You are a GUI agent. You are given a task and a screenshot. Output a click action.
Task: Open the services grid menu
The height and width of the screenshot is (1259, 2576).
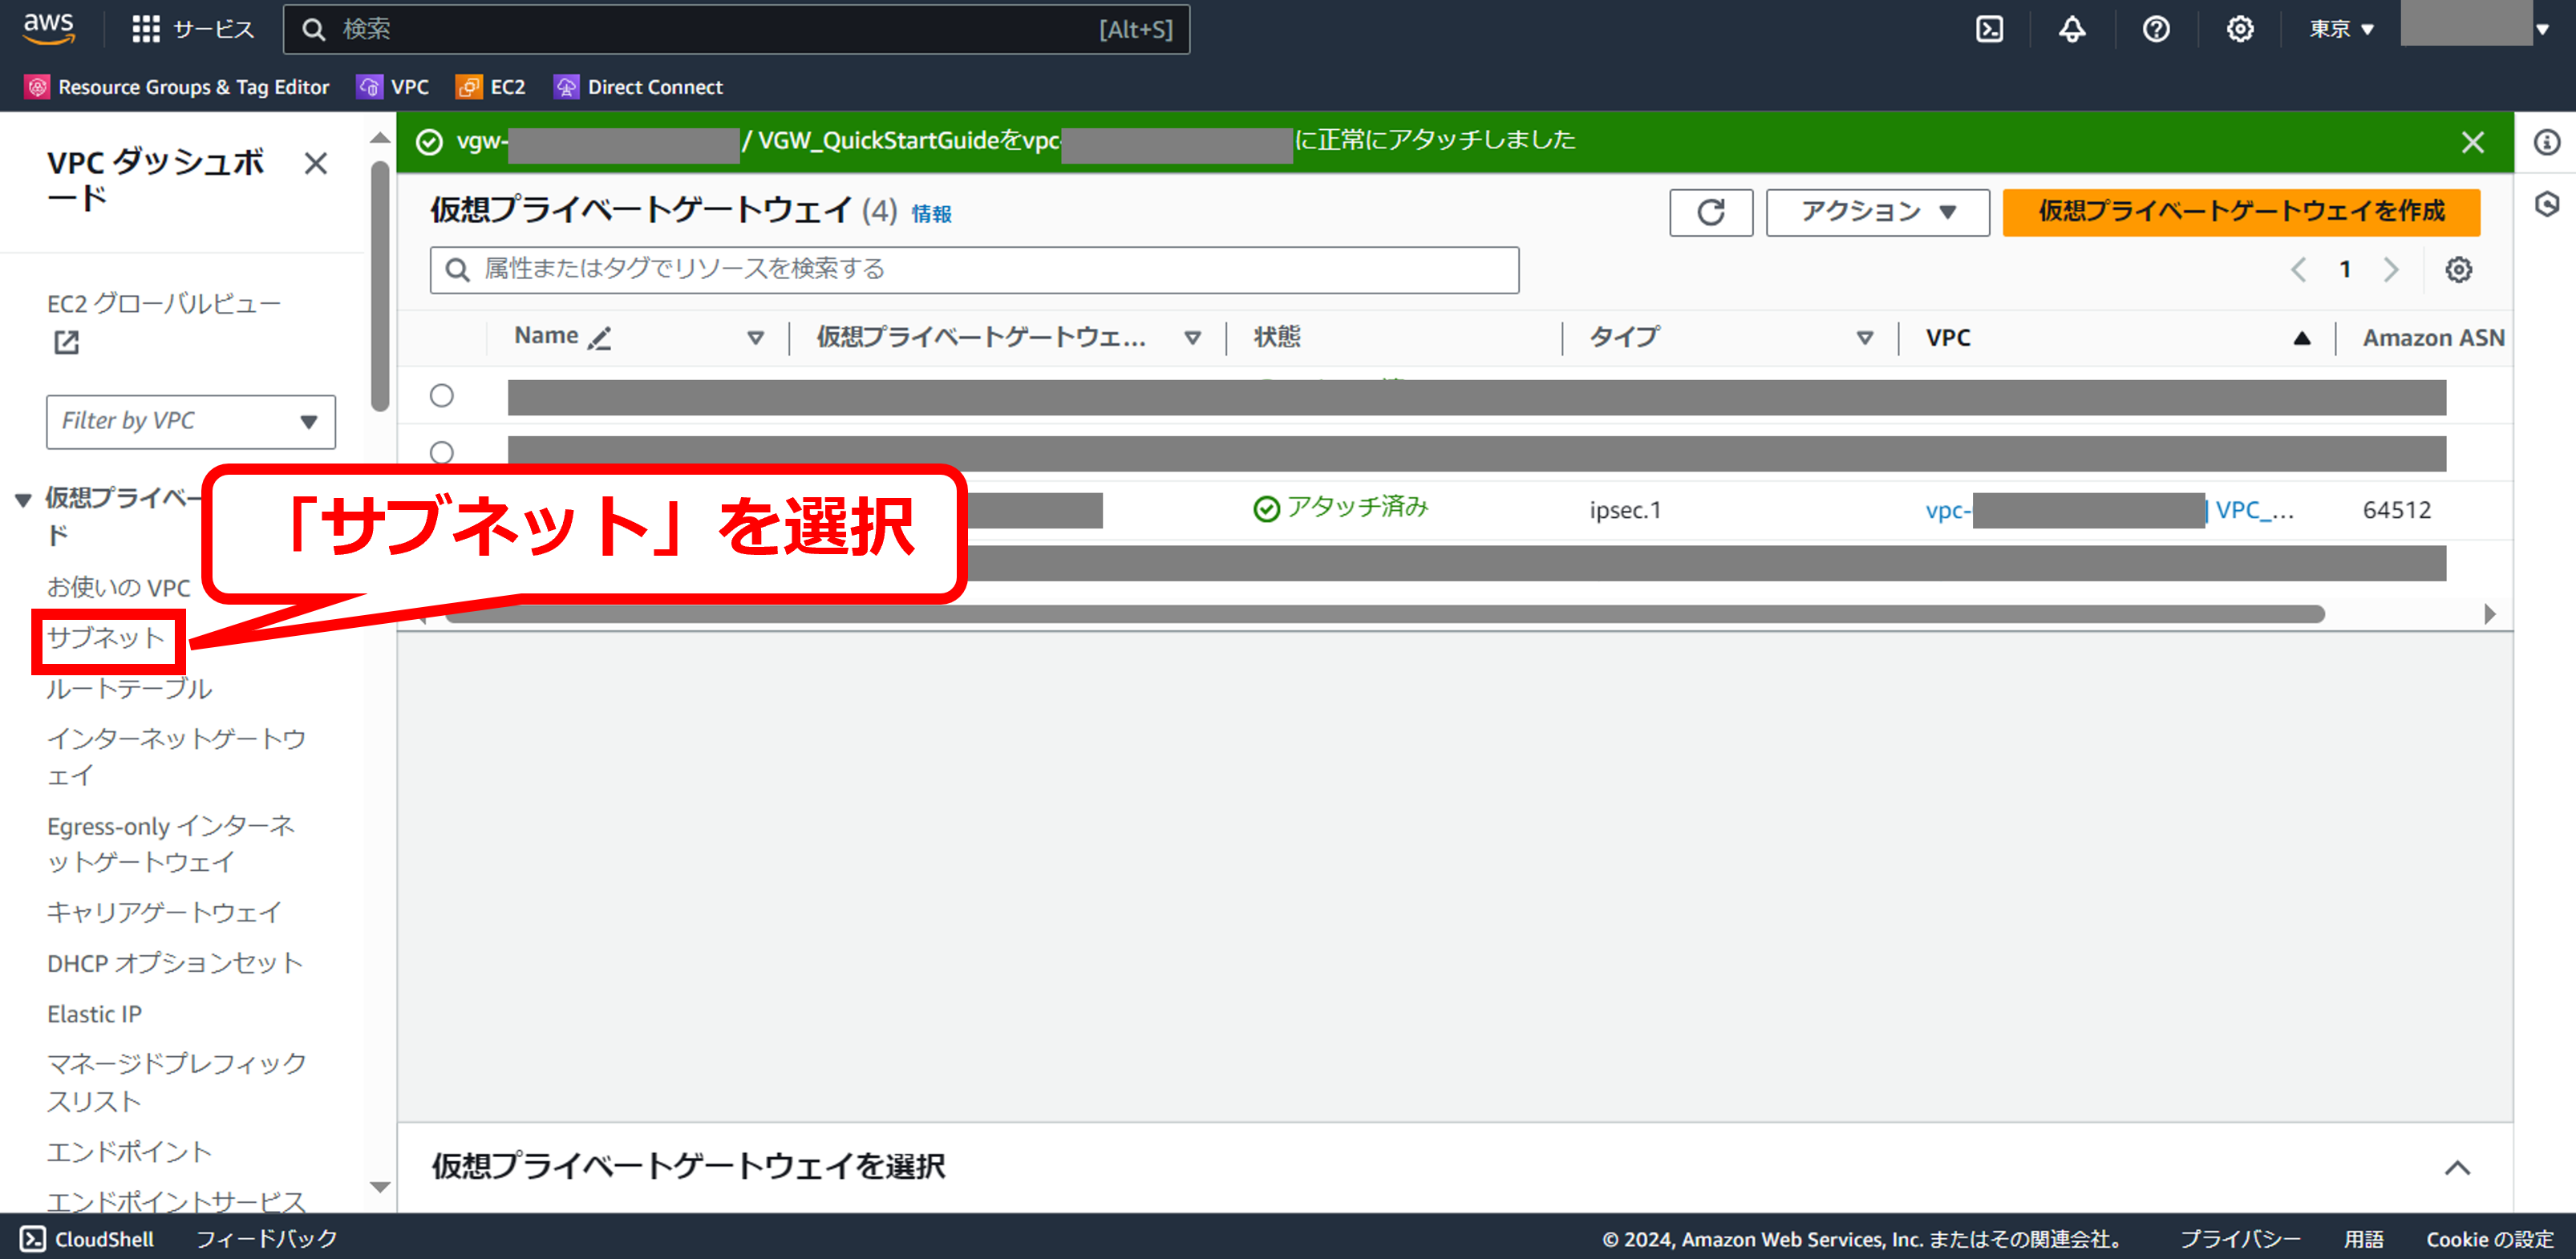(146, 29)
